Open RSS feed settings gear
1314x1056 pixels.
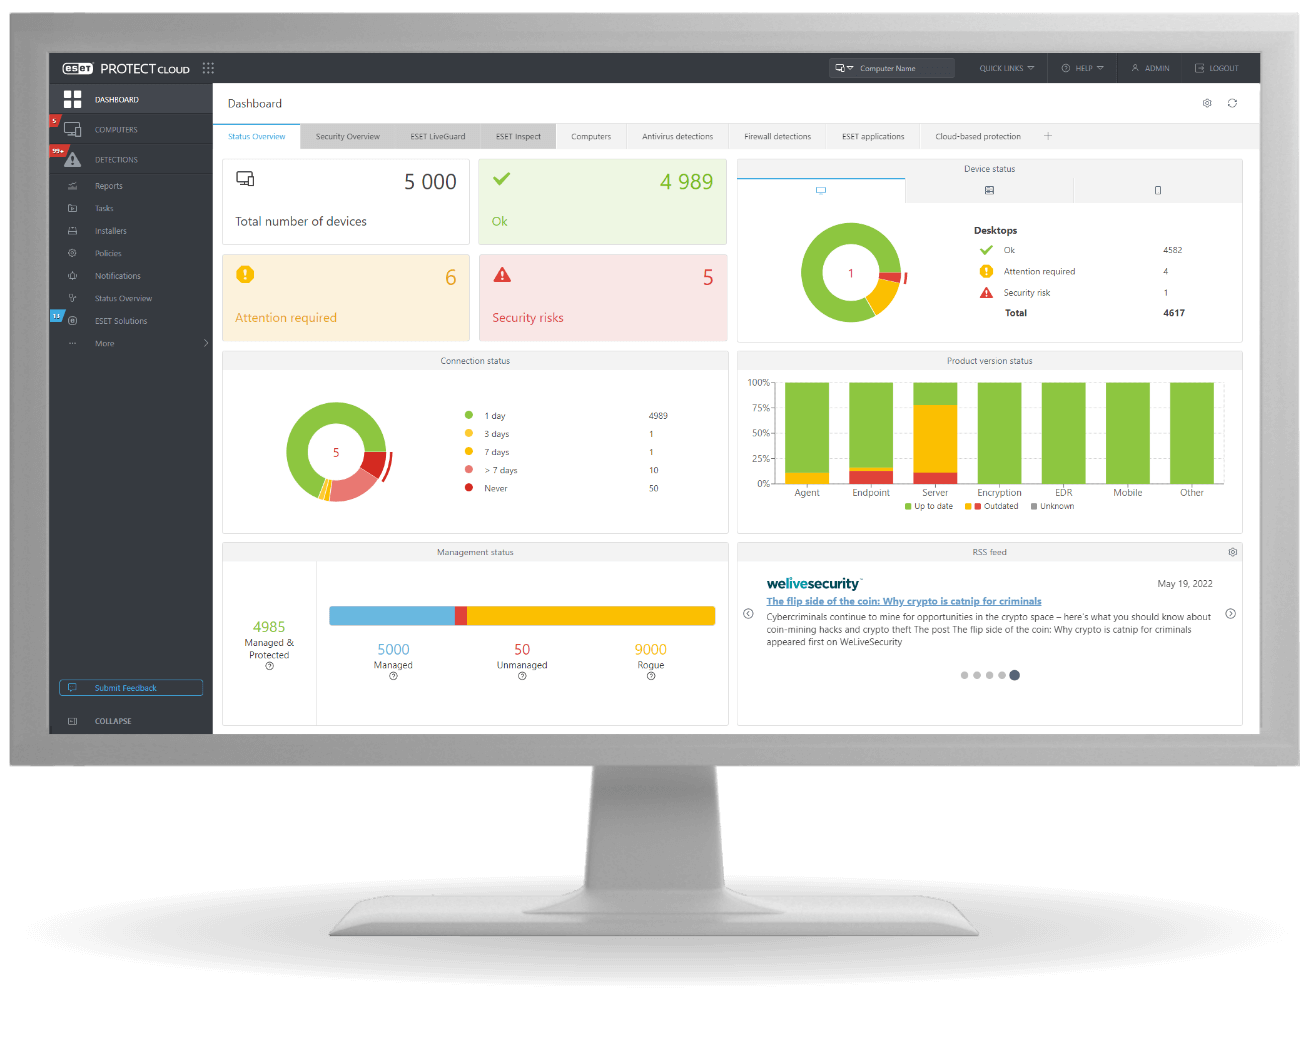point(1233,552)
